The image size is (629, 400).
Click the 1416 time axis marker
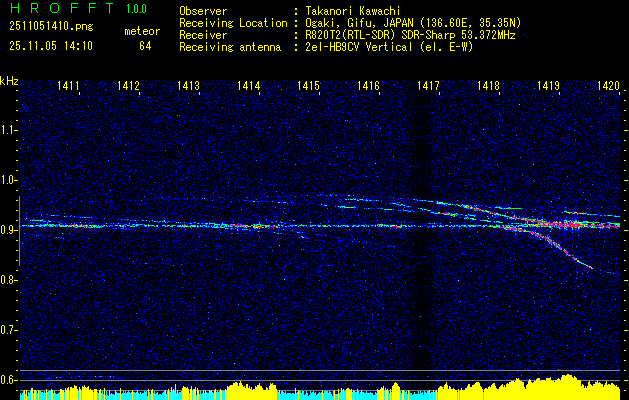point(368,86)
